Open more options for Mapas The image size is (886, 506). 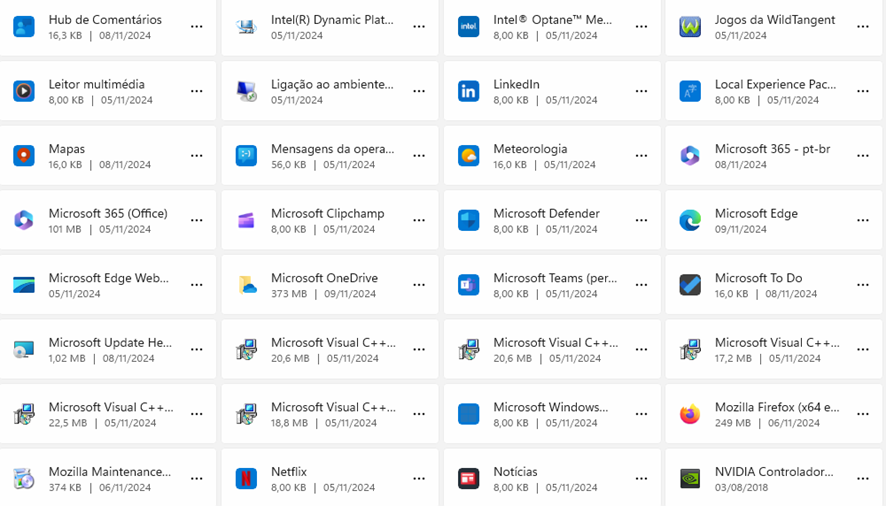197,155
